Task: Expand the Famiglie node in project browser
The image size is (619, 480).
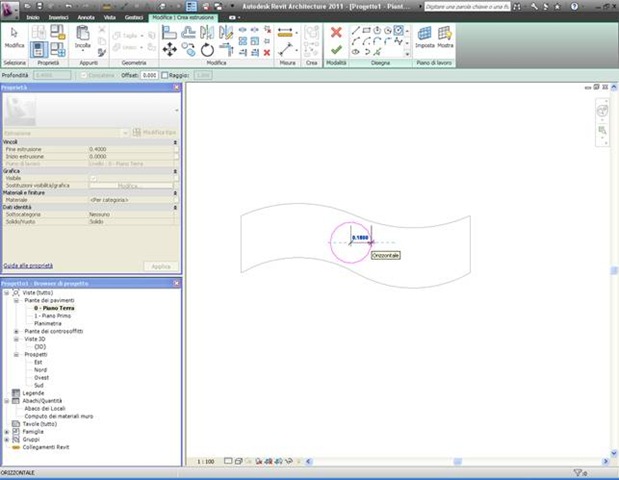Action: coord(7,430)
